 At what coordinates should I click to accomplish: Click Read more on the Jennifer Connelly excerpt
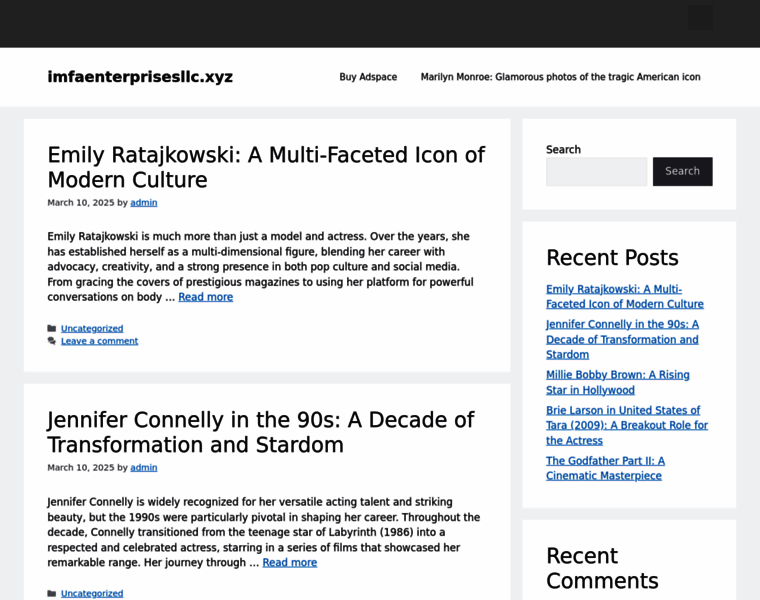point(290,563)
